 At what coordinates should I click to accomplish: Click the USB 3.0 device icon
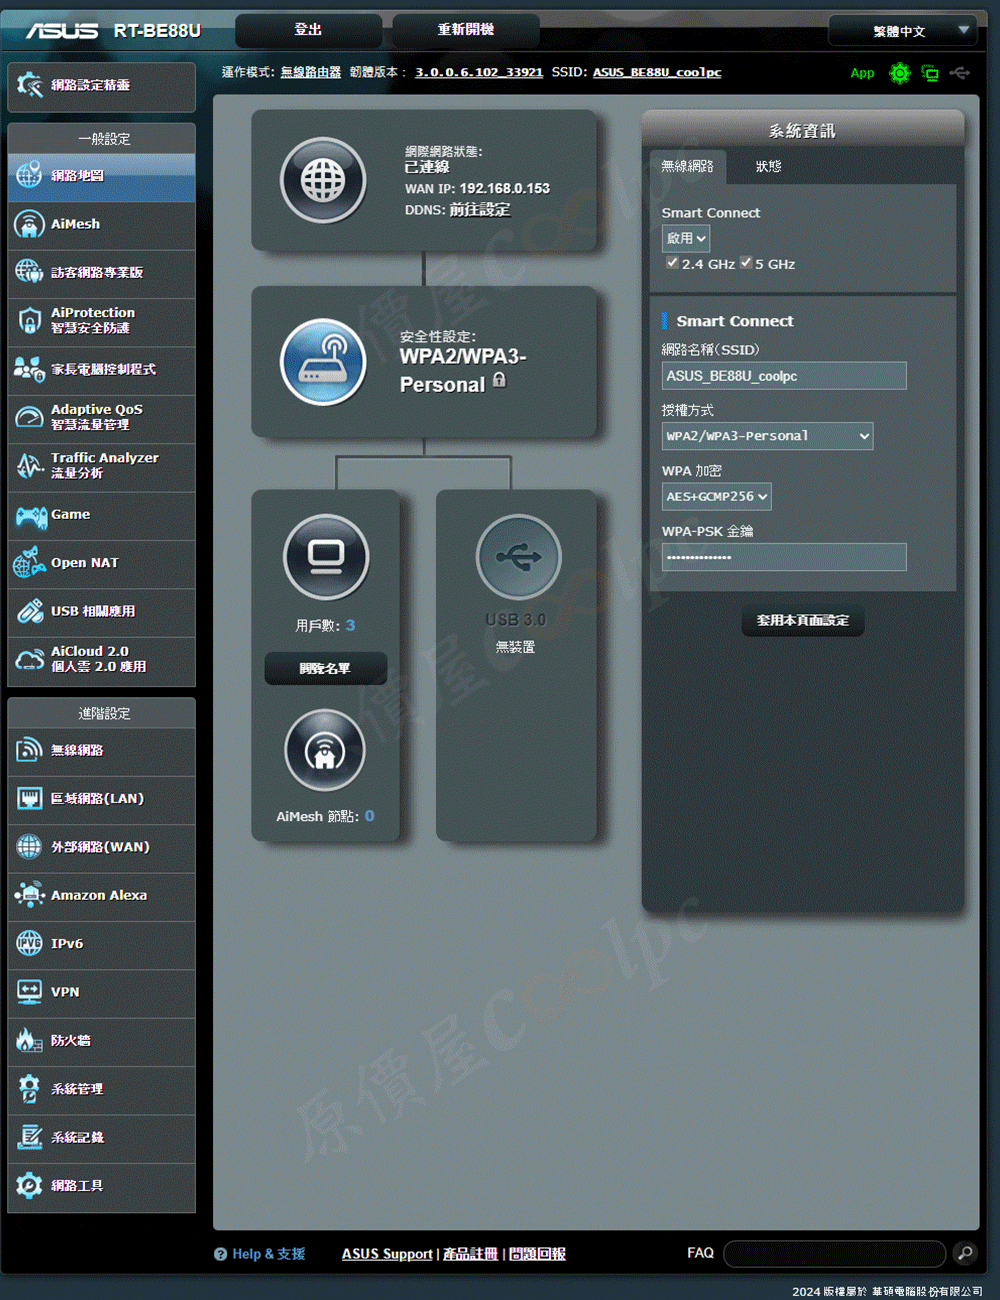pyautogui.click(x=518, y=557)
